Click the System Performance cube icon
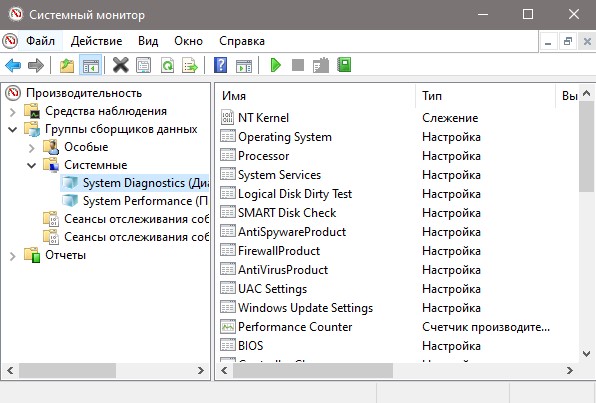 click(70, 200)
